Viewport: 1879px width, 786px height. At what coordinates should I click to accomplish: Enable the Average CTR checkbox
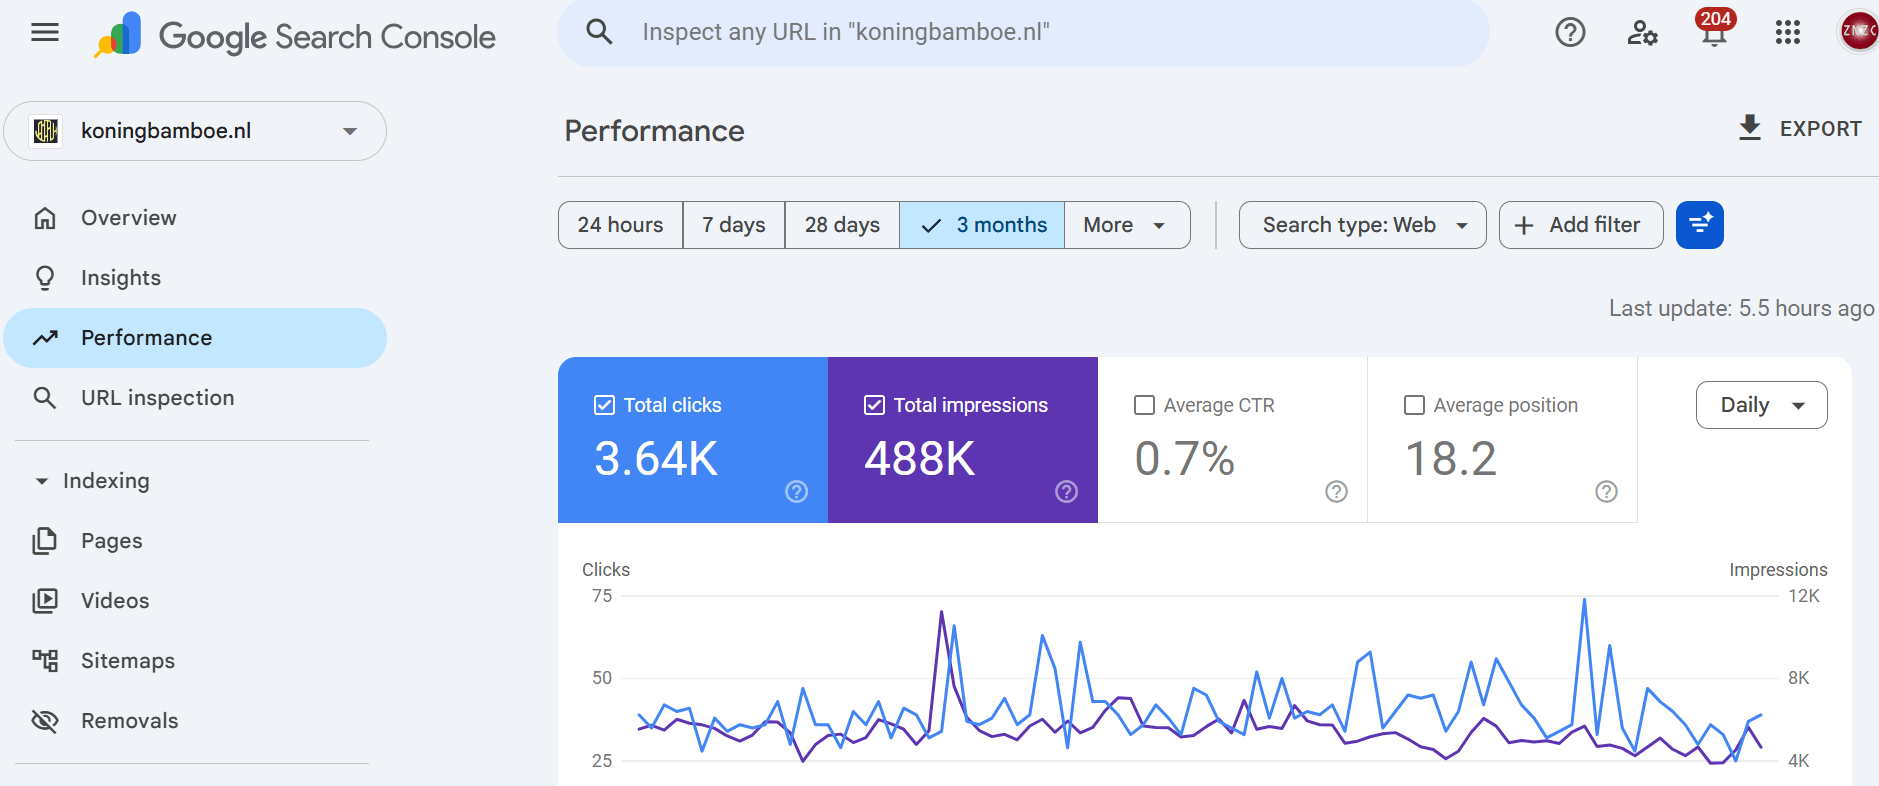click(1144, 405)
